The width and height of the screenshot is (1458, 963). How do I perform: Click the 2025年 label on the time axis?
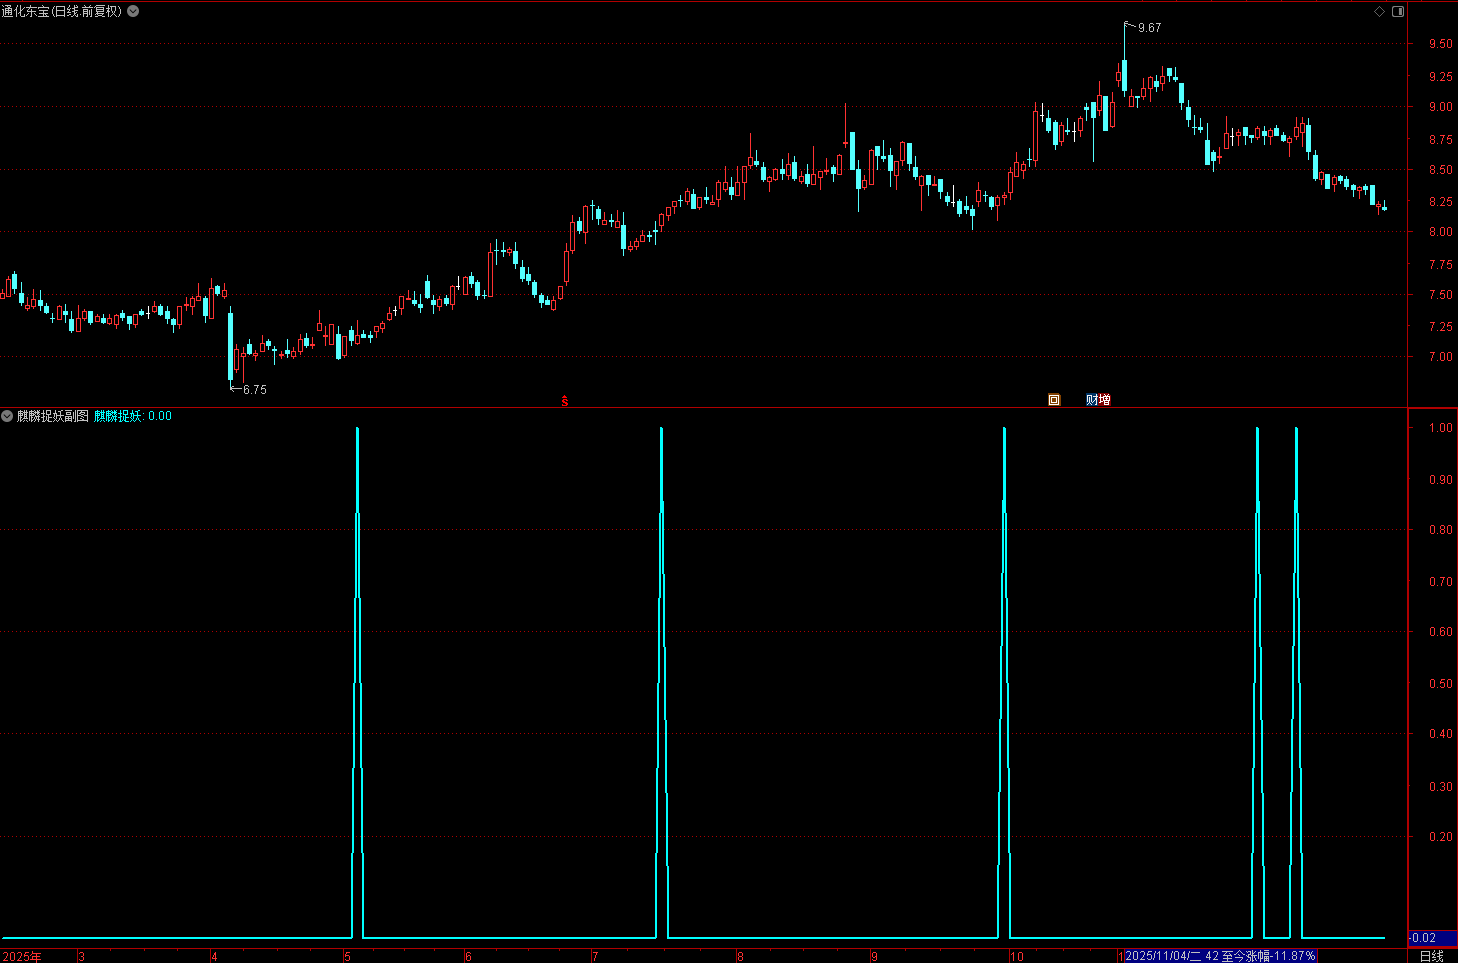click(x=22, y=957)
